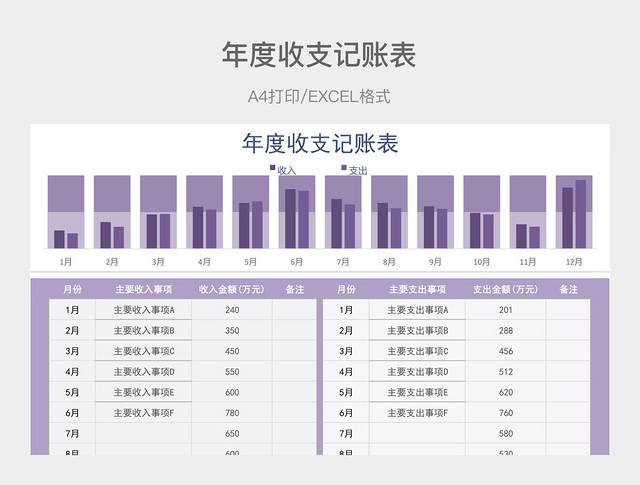Select cell 主要收入事项F
This screenshot has width=640, height=485.
coord(144,413)
